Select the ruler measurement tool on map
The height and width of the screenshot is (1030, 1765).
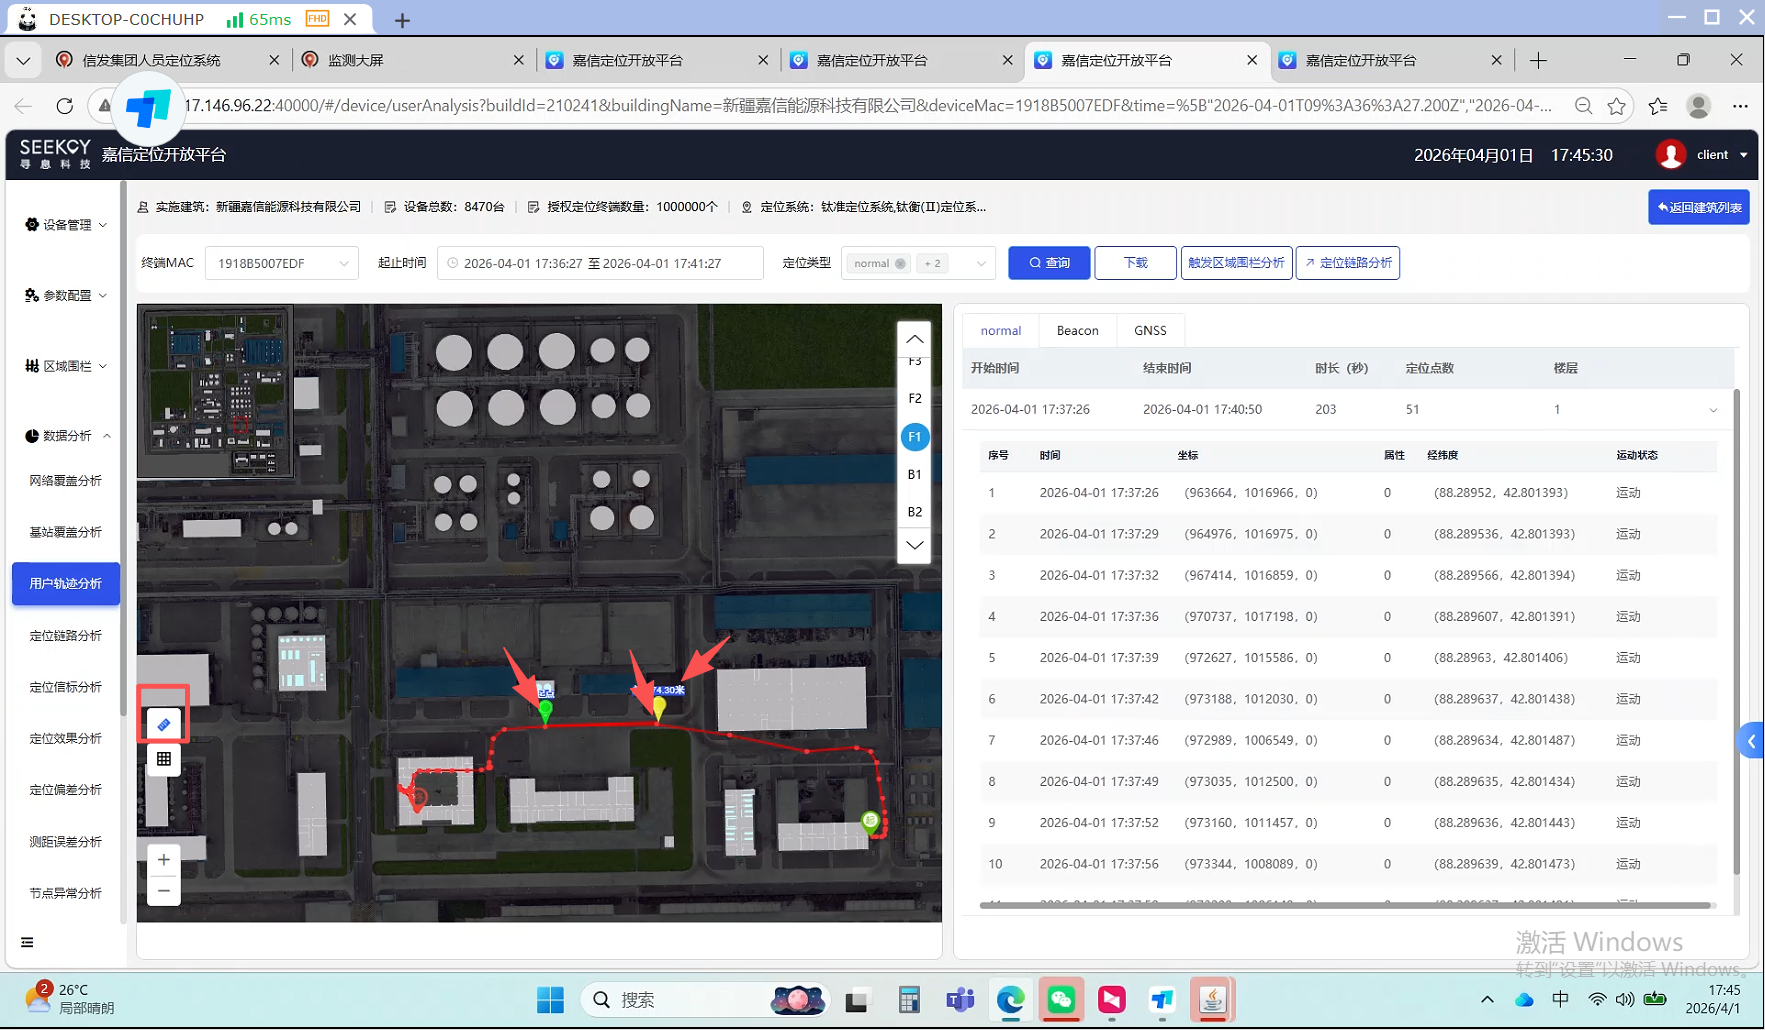(164, 724)
